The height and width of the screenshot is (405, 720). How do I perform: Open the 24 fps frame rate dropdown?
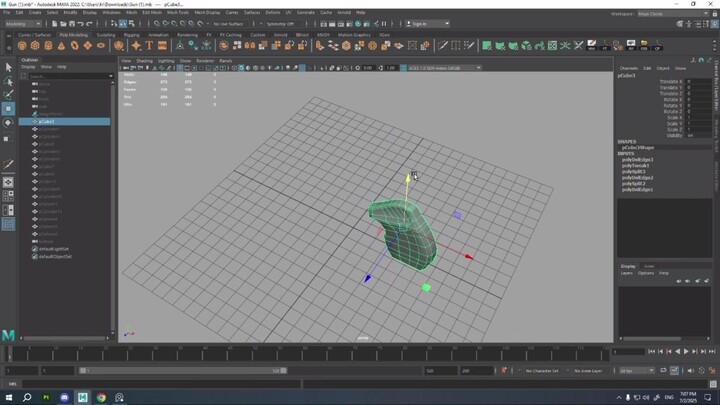point(636,371)
